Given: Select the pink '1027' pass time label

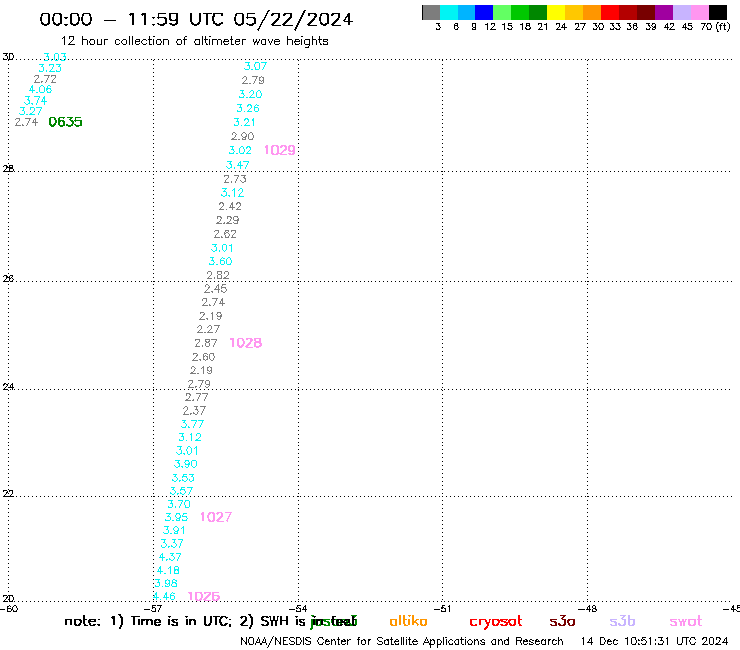Looking at the screenshot, I should (x=216, y=517).
